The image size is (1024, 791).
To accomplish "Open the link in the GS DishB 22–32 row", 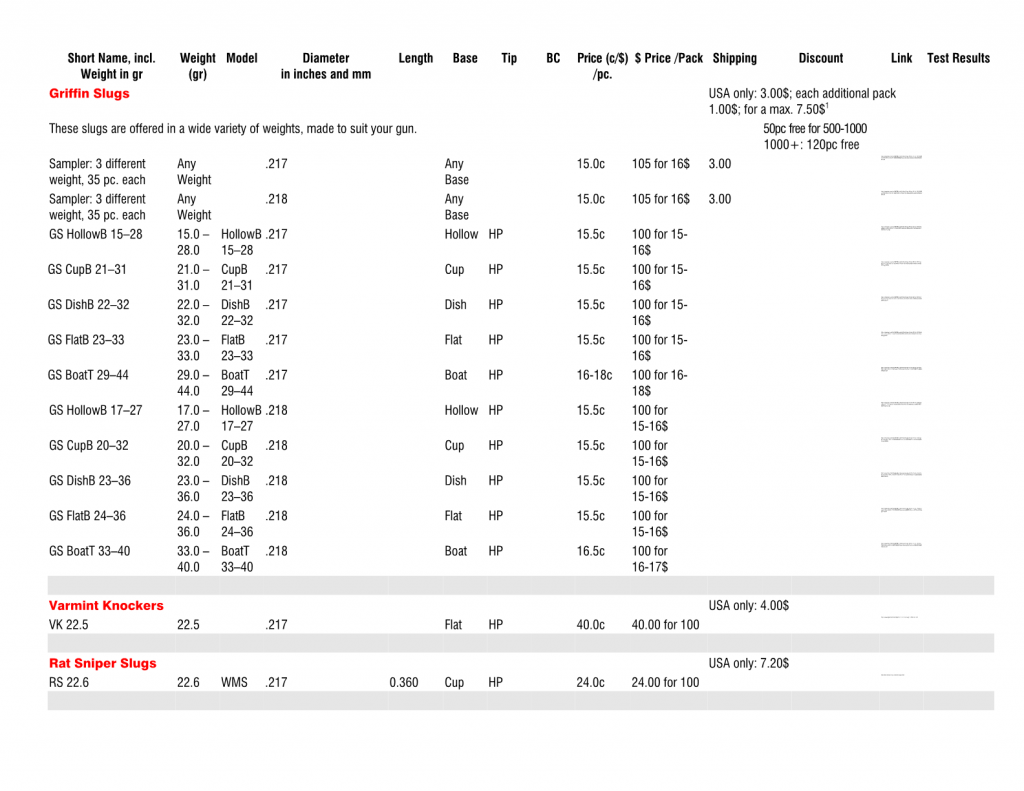I will (901, 299).
